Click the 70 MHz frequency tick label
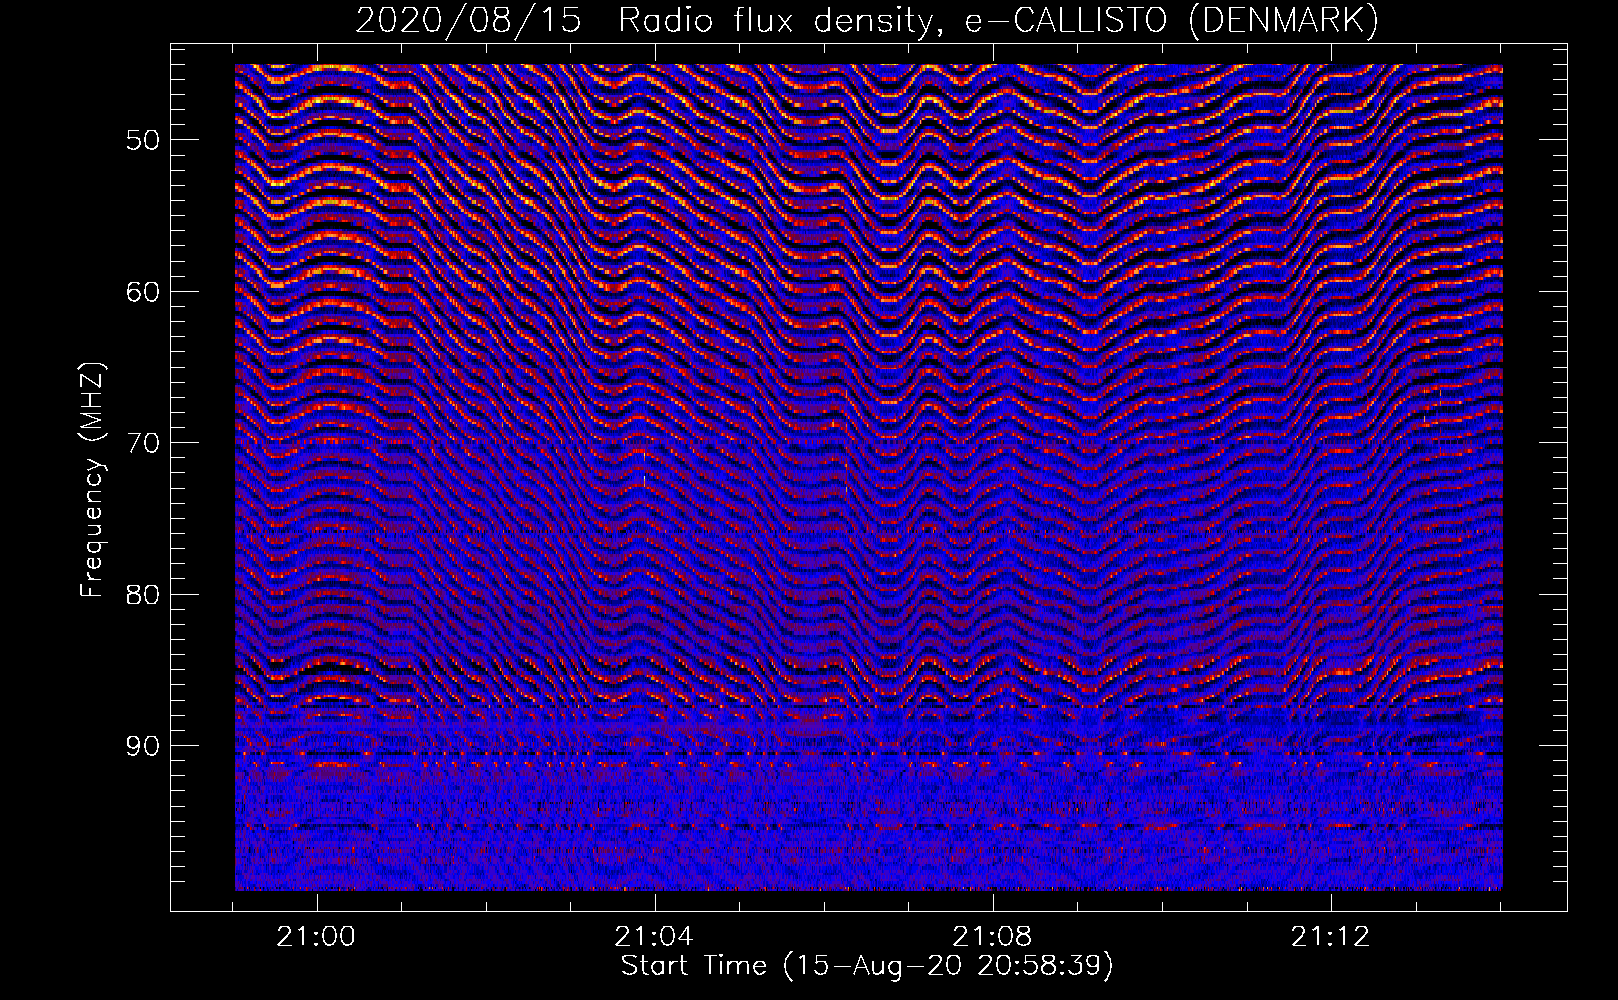Image resolution: width=1618 pixels, height=1000 pixels. pos(143,443)
